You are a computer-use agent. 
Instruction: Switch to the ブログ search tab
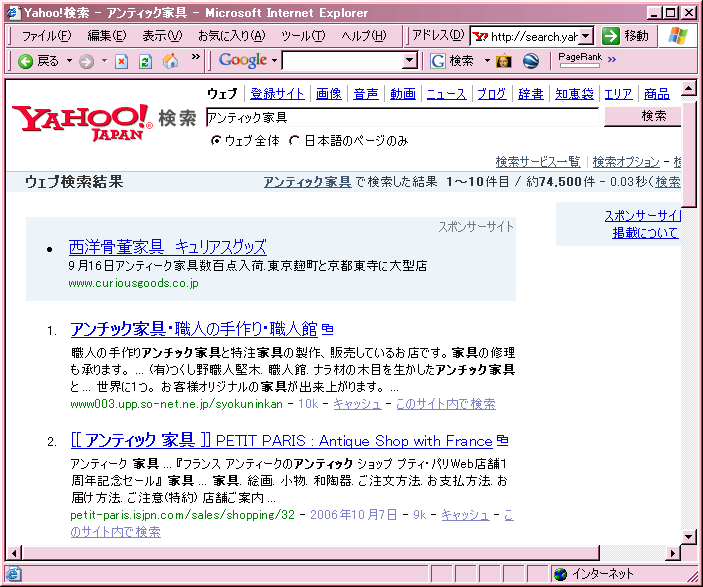[x=492, y=94]
